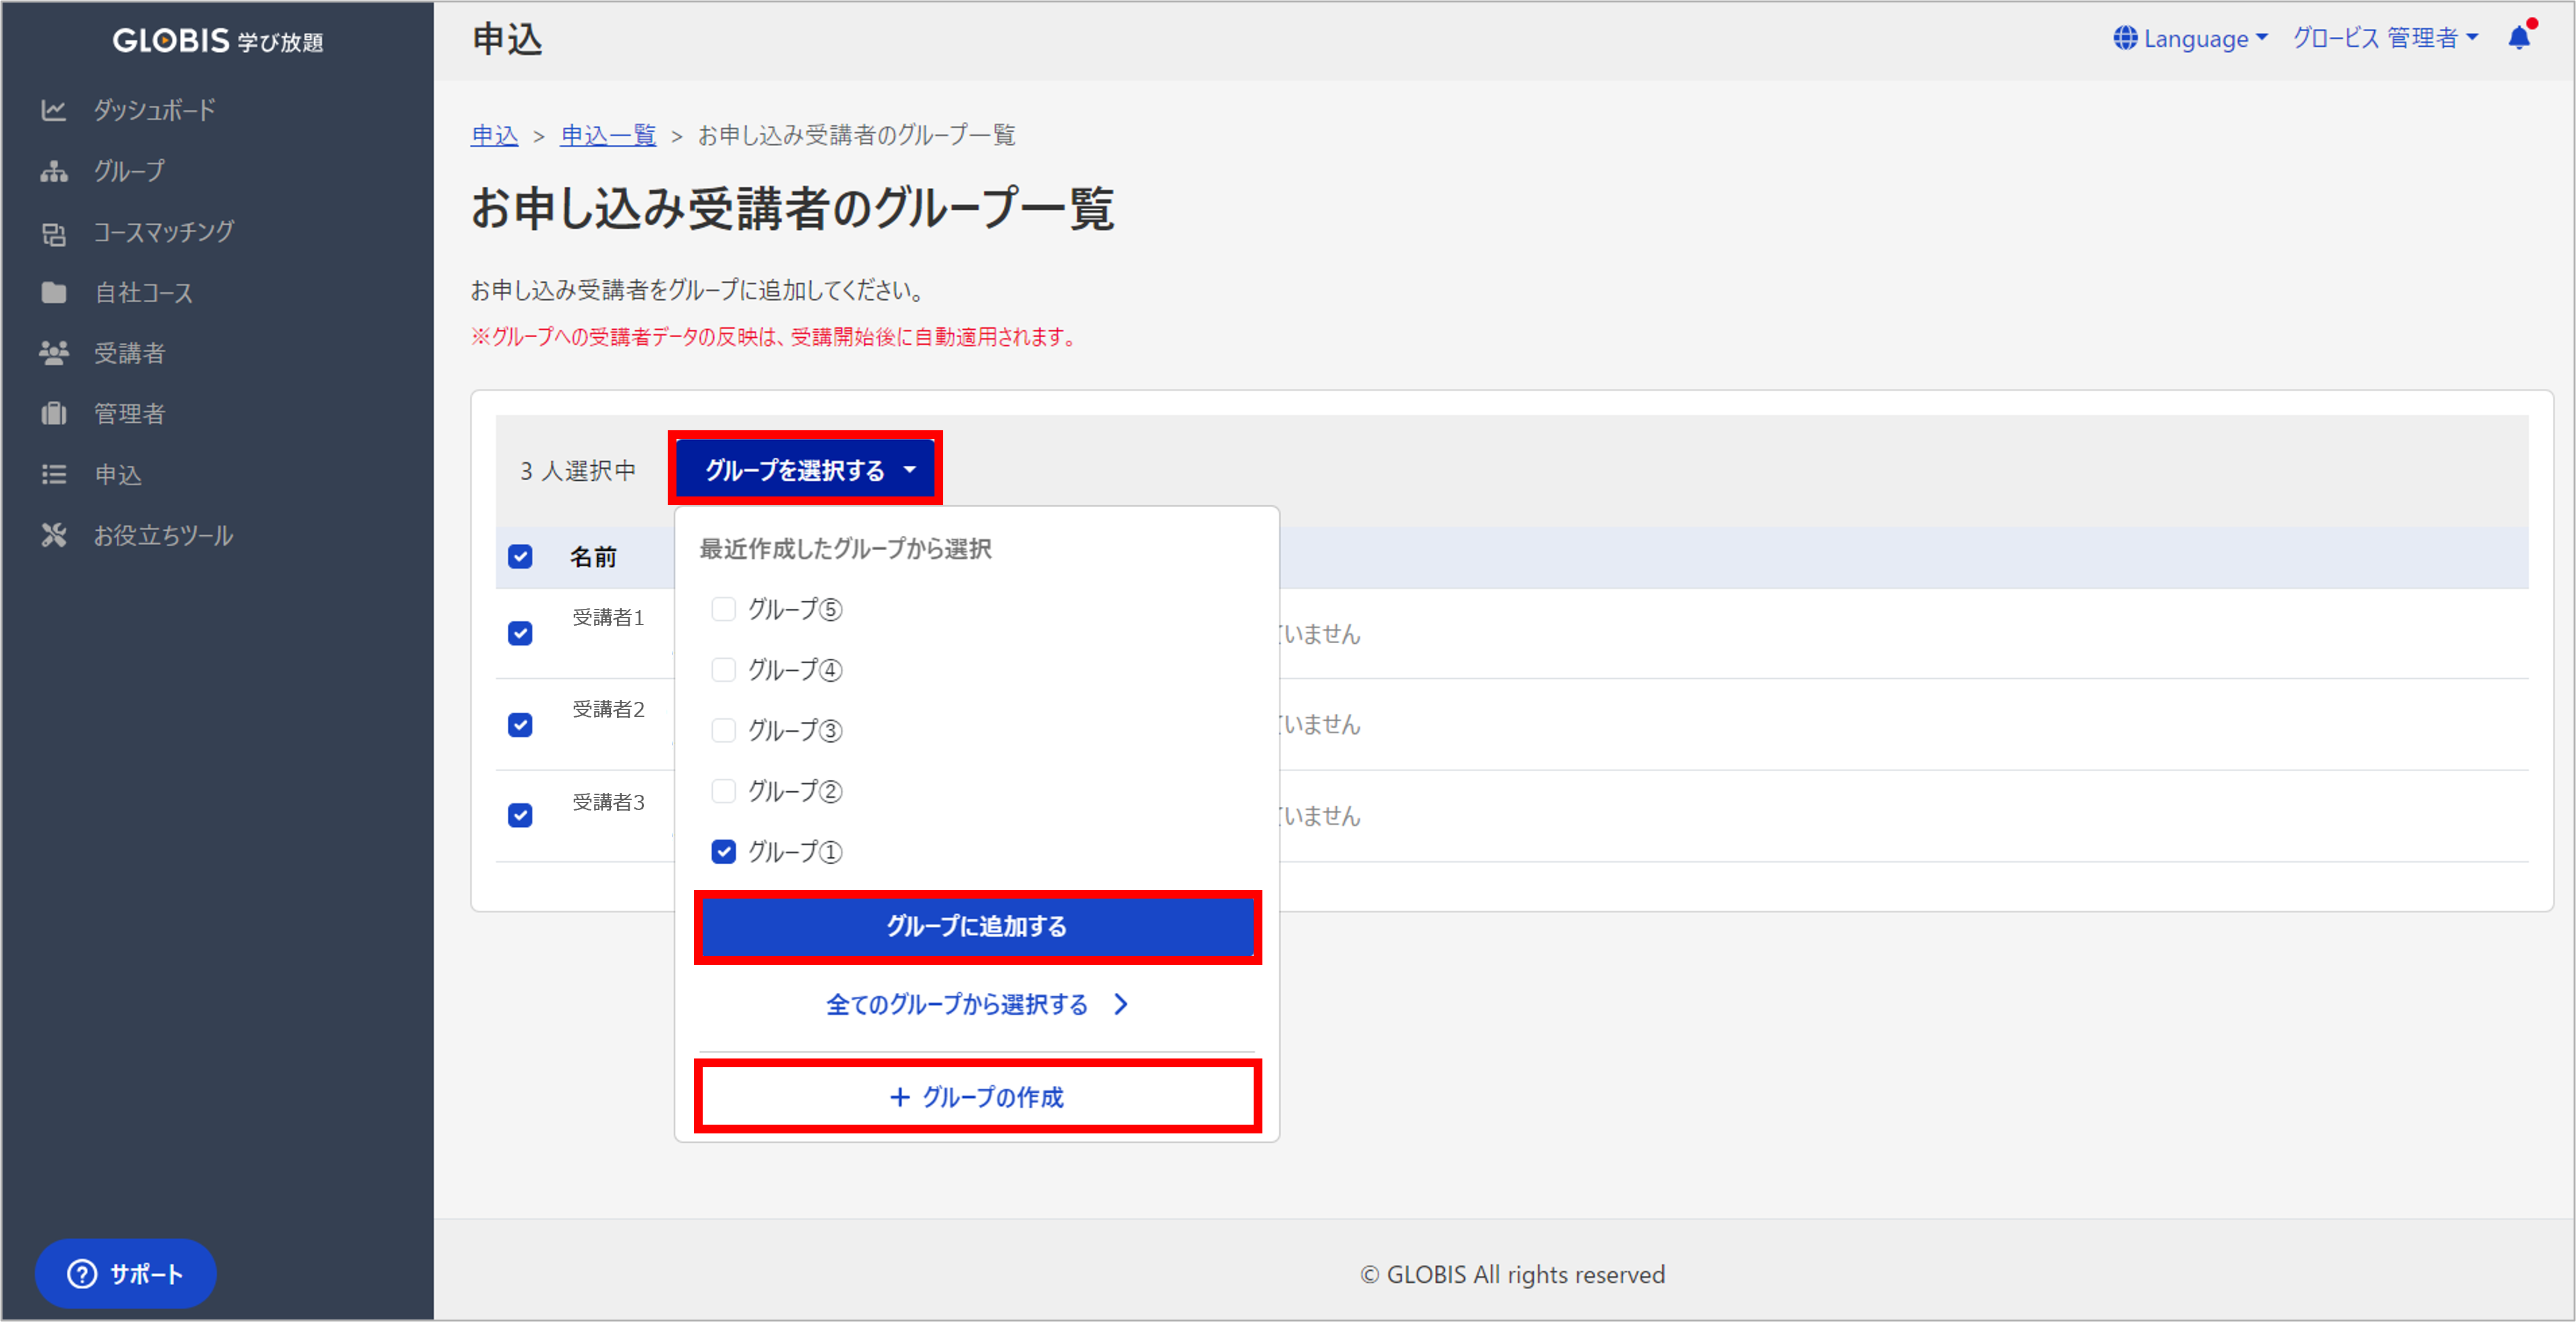Click the 申込 breadcrumb link

pyautogui.click(x=495, y=135)
